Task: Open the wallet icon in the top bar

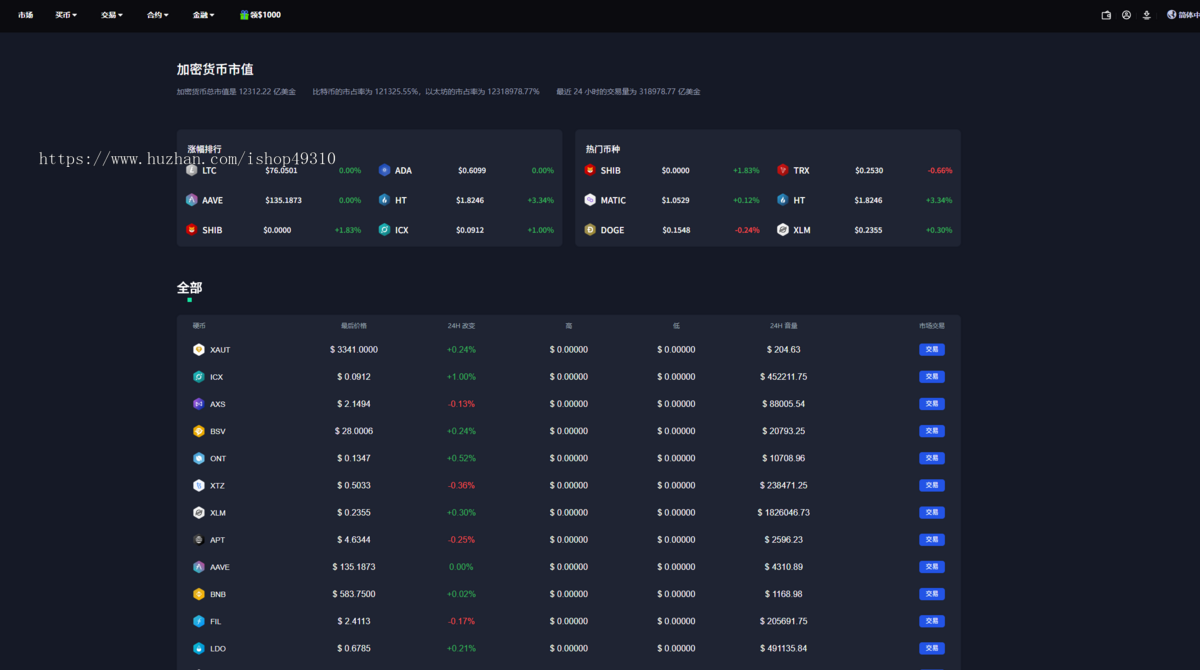Action: point(1106,15)
